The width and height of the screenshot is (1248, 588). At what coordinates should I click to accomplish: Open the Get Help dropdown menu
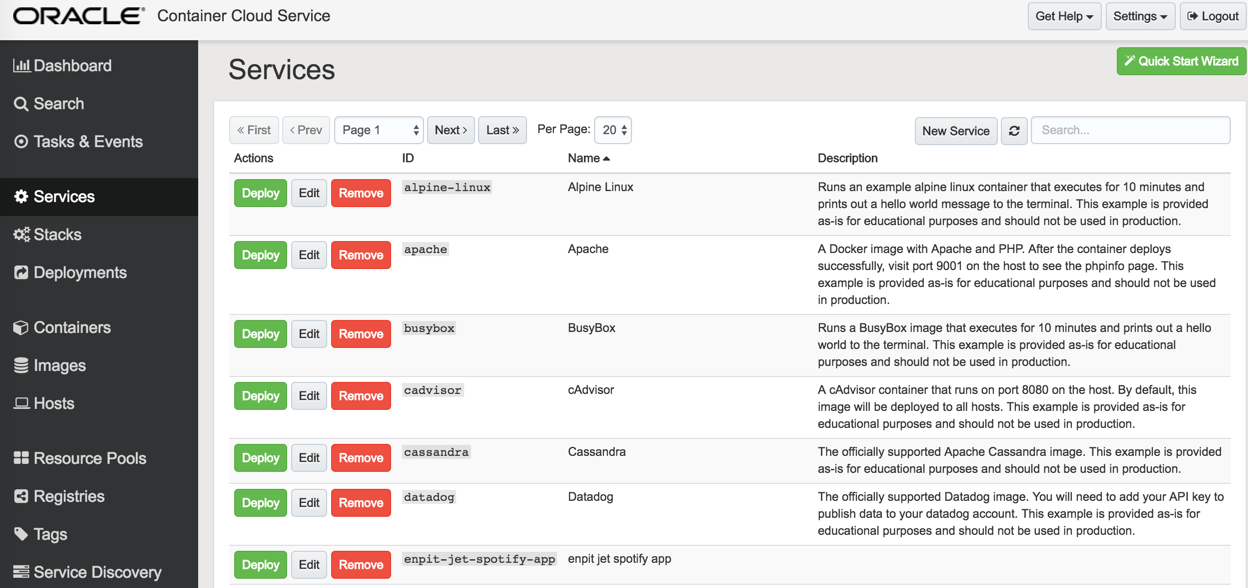click(1064, 16)
